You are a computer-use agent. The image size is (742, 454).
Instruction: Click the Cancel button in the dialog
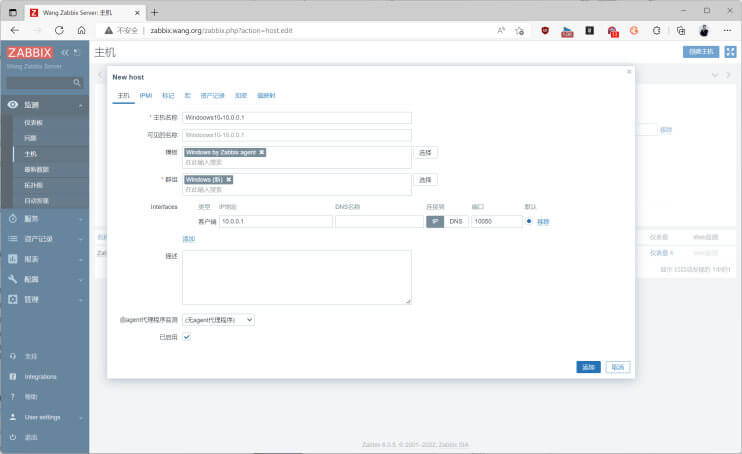click(x=618, y=367)
